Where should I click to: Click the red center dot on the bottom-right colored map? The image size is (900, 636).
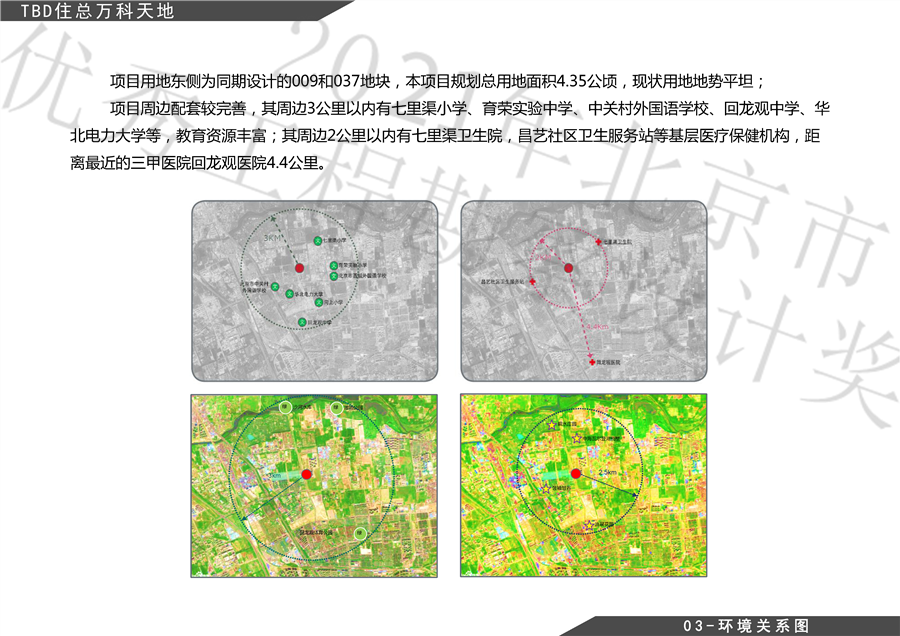pos(576,474)
